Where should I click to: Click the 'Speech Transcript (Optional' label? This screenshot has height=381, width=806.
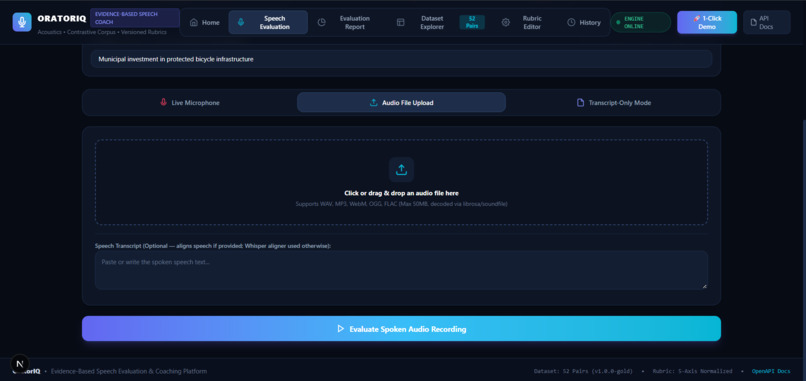point(213,246)
